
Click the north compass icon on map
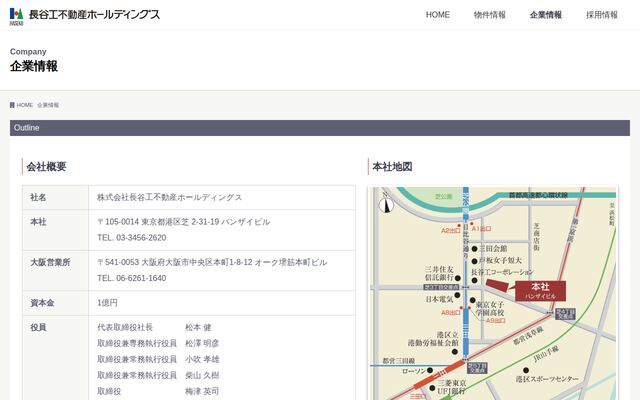(x=386, y=203)
